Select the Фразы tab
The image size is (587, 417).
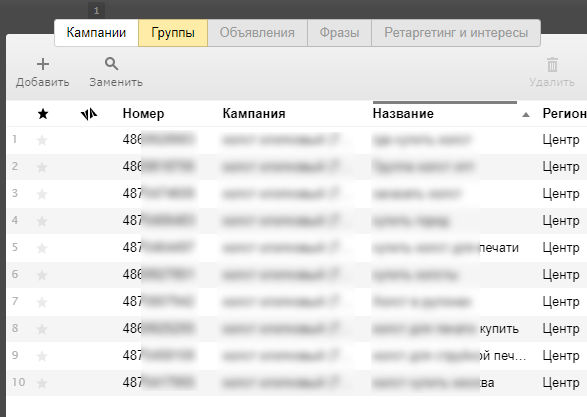coord(339,33)
